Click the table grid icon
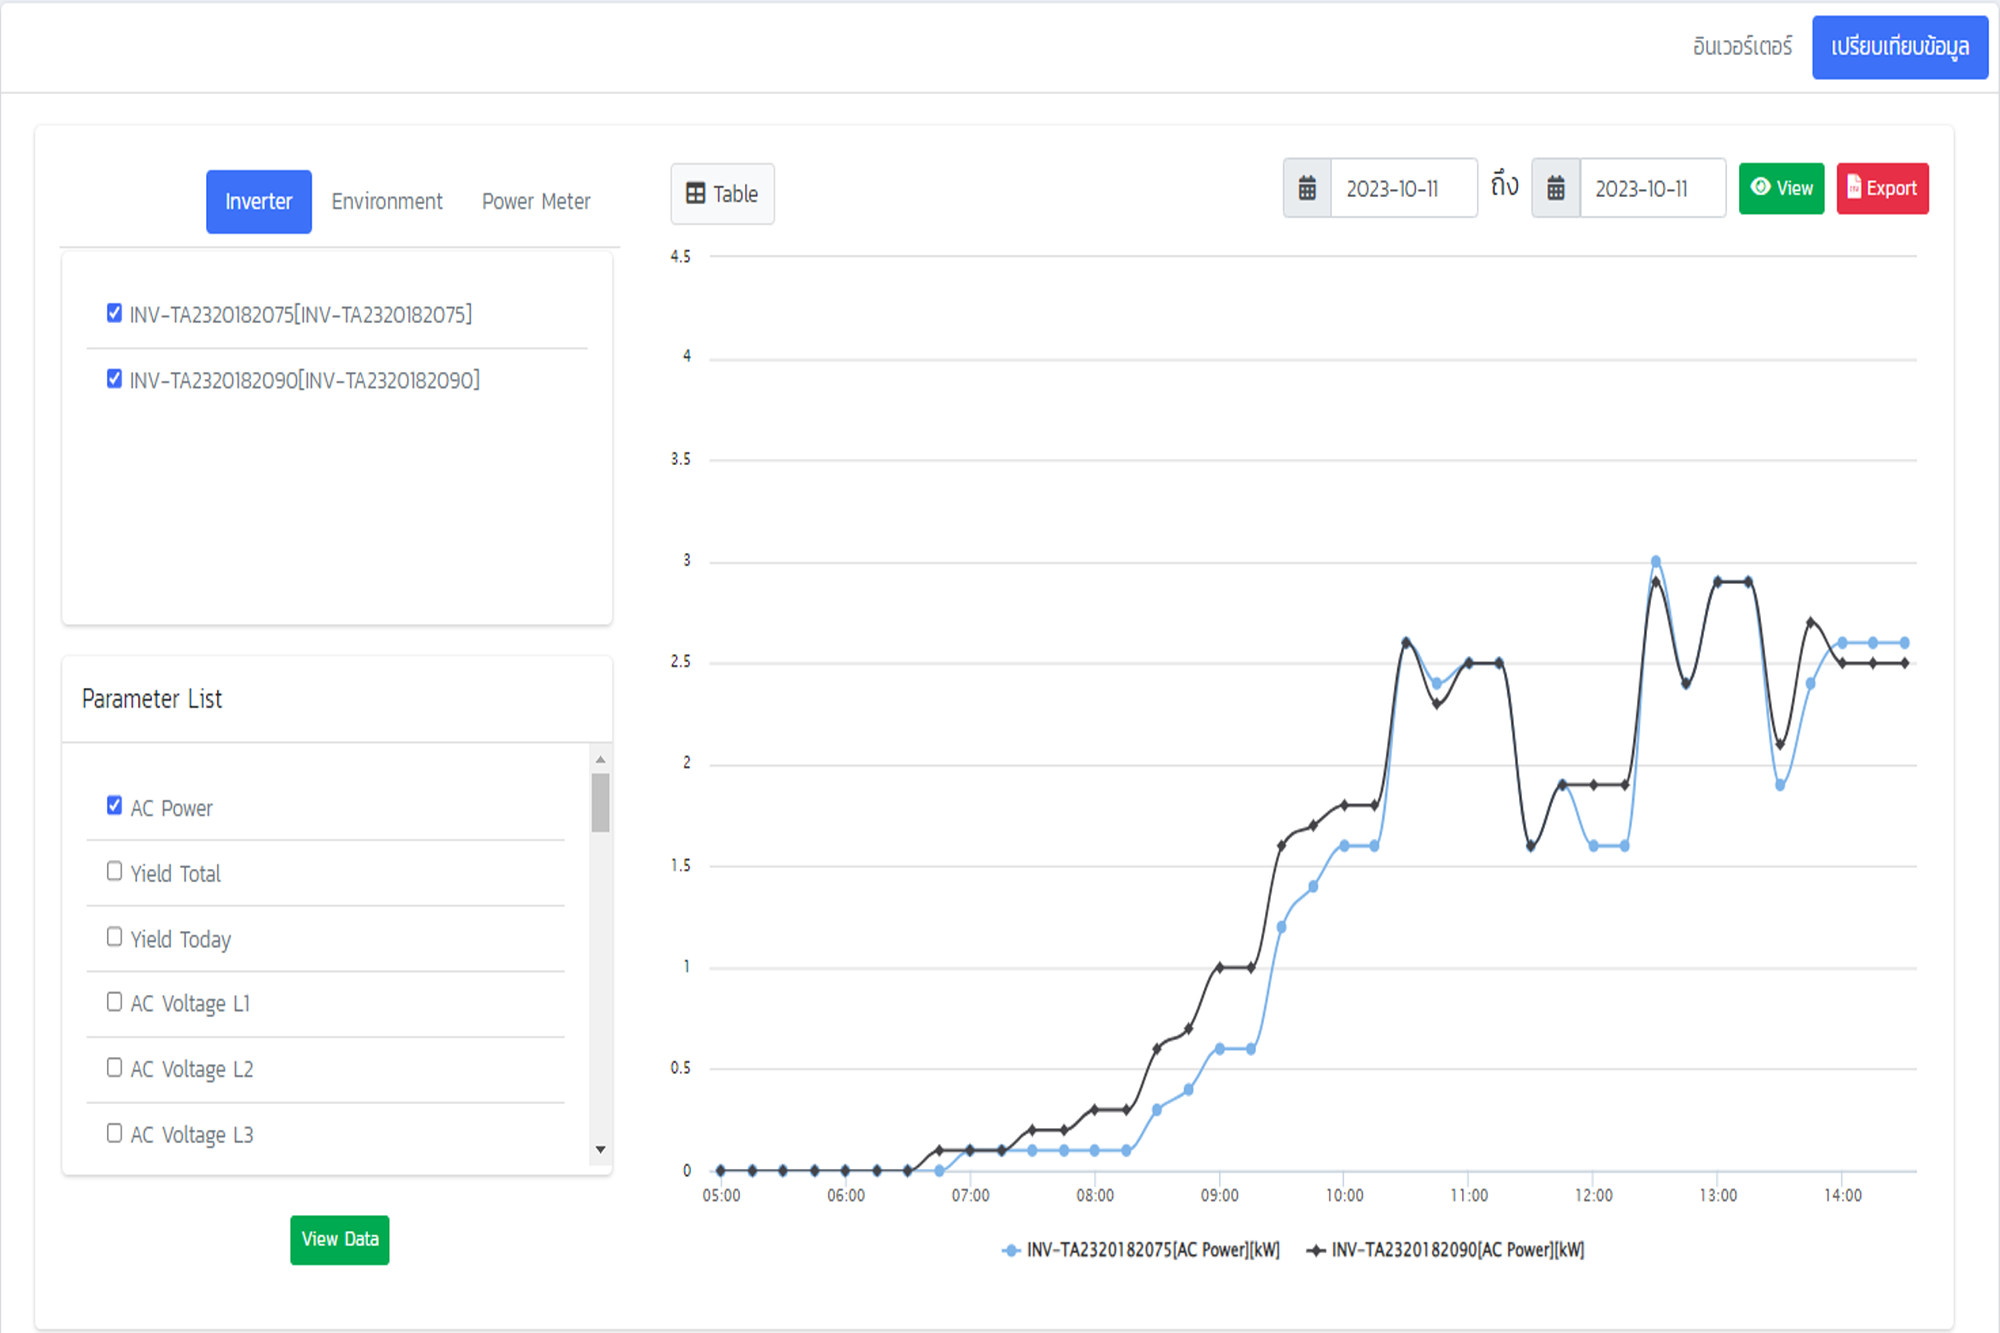The image size is (2000, 1333). (x=695, y=194)
